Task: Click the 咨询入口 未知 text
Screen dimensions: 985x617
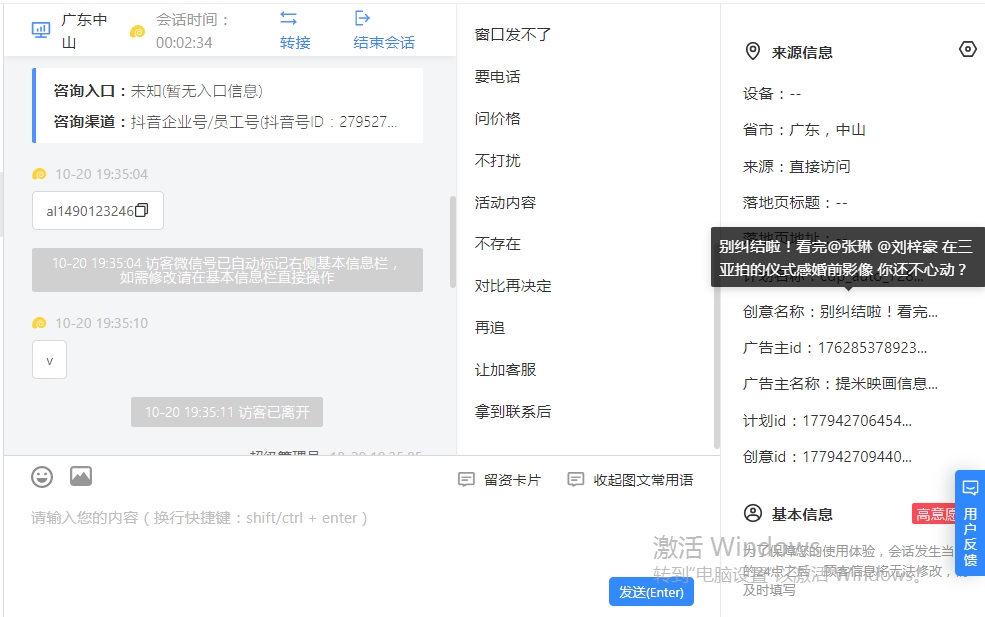Action: click(x=158, y=91)
